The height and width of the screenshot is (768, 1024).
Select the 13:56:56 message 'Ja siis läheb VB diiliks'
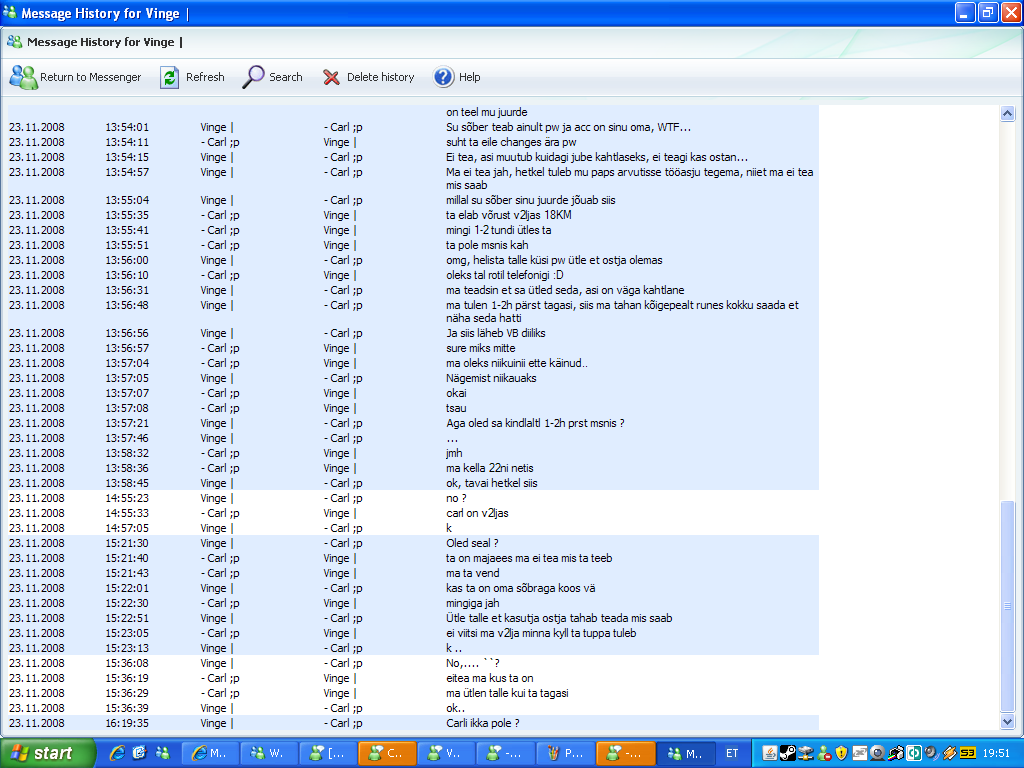point(495,333)
